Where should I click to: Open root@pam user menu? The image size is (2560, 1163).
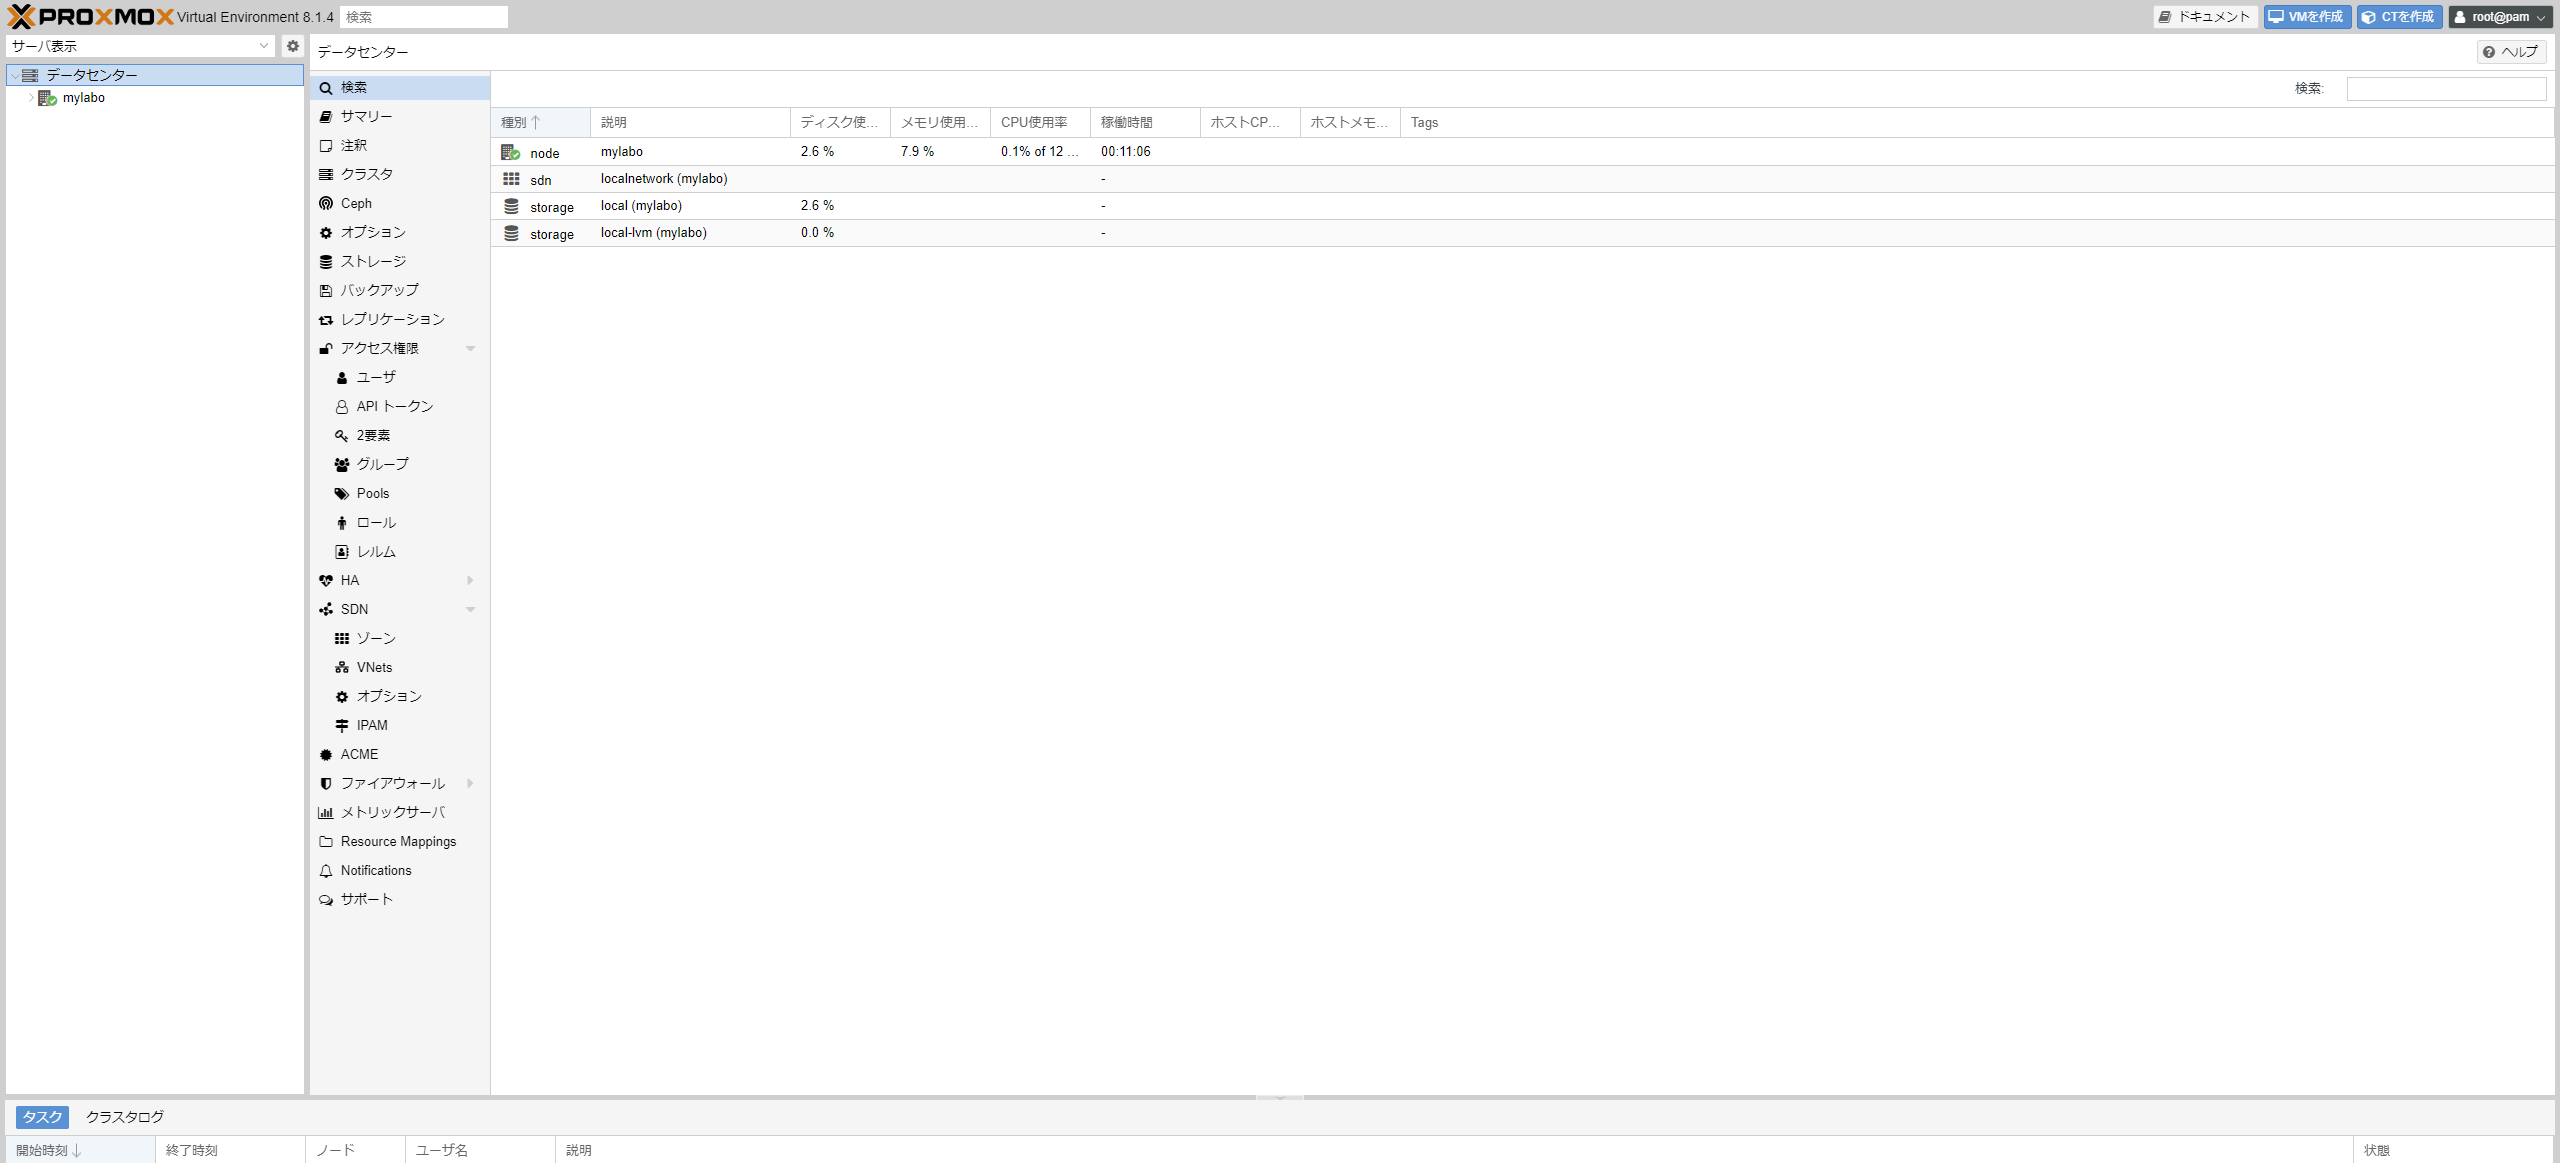(x=2499, y=17)
